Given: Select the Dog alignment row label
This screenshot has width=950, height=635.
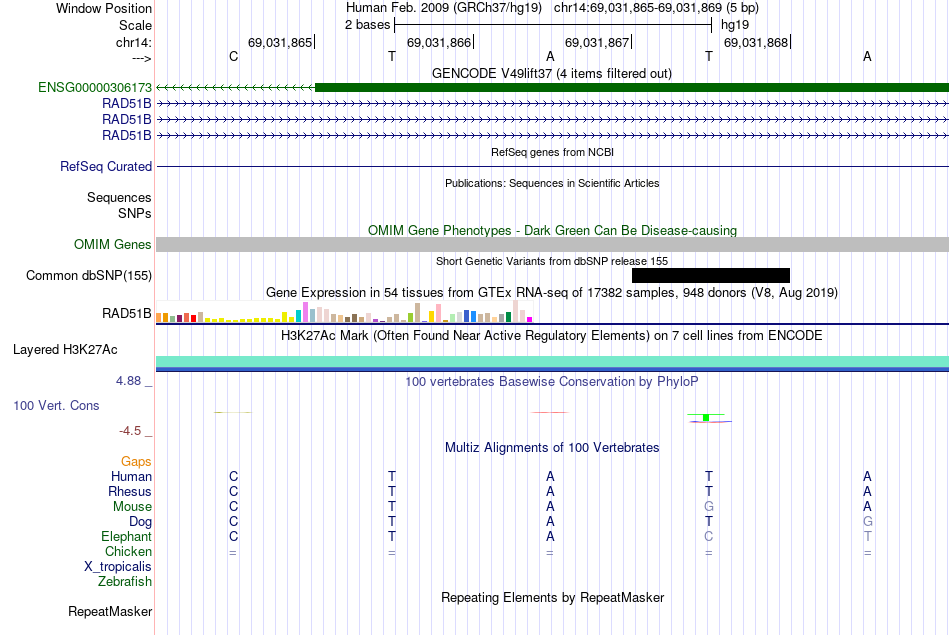Looking at the screenshot, I should click(140, 522).
